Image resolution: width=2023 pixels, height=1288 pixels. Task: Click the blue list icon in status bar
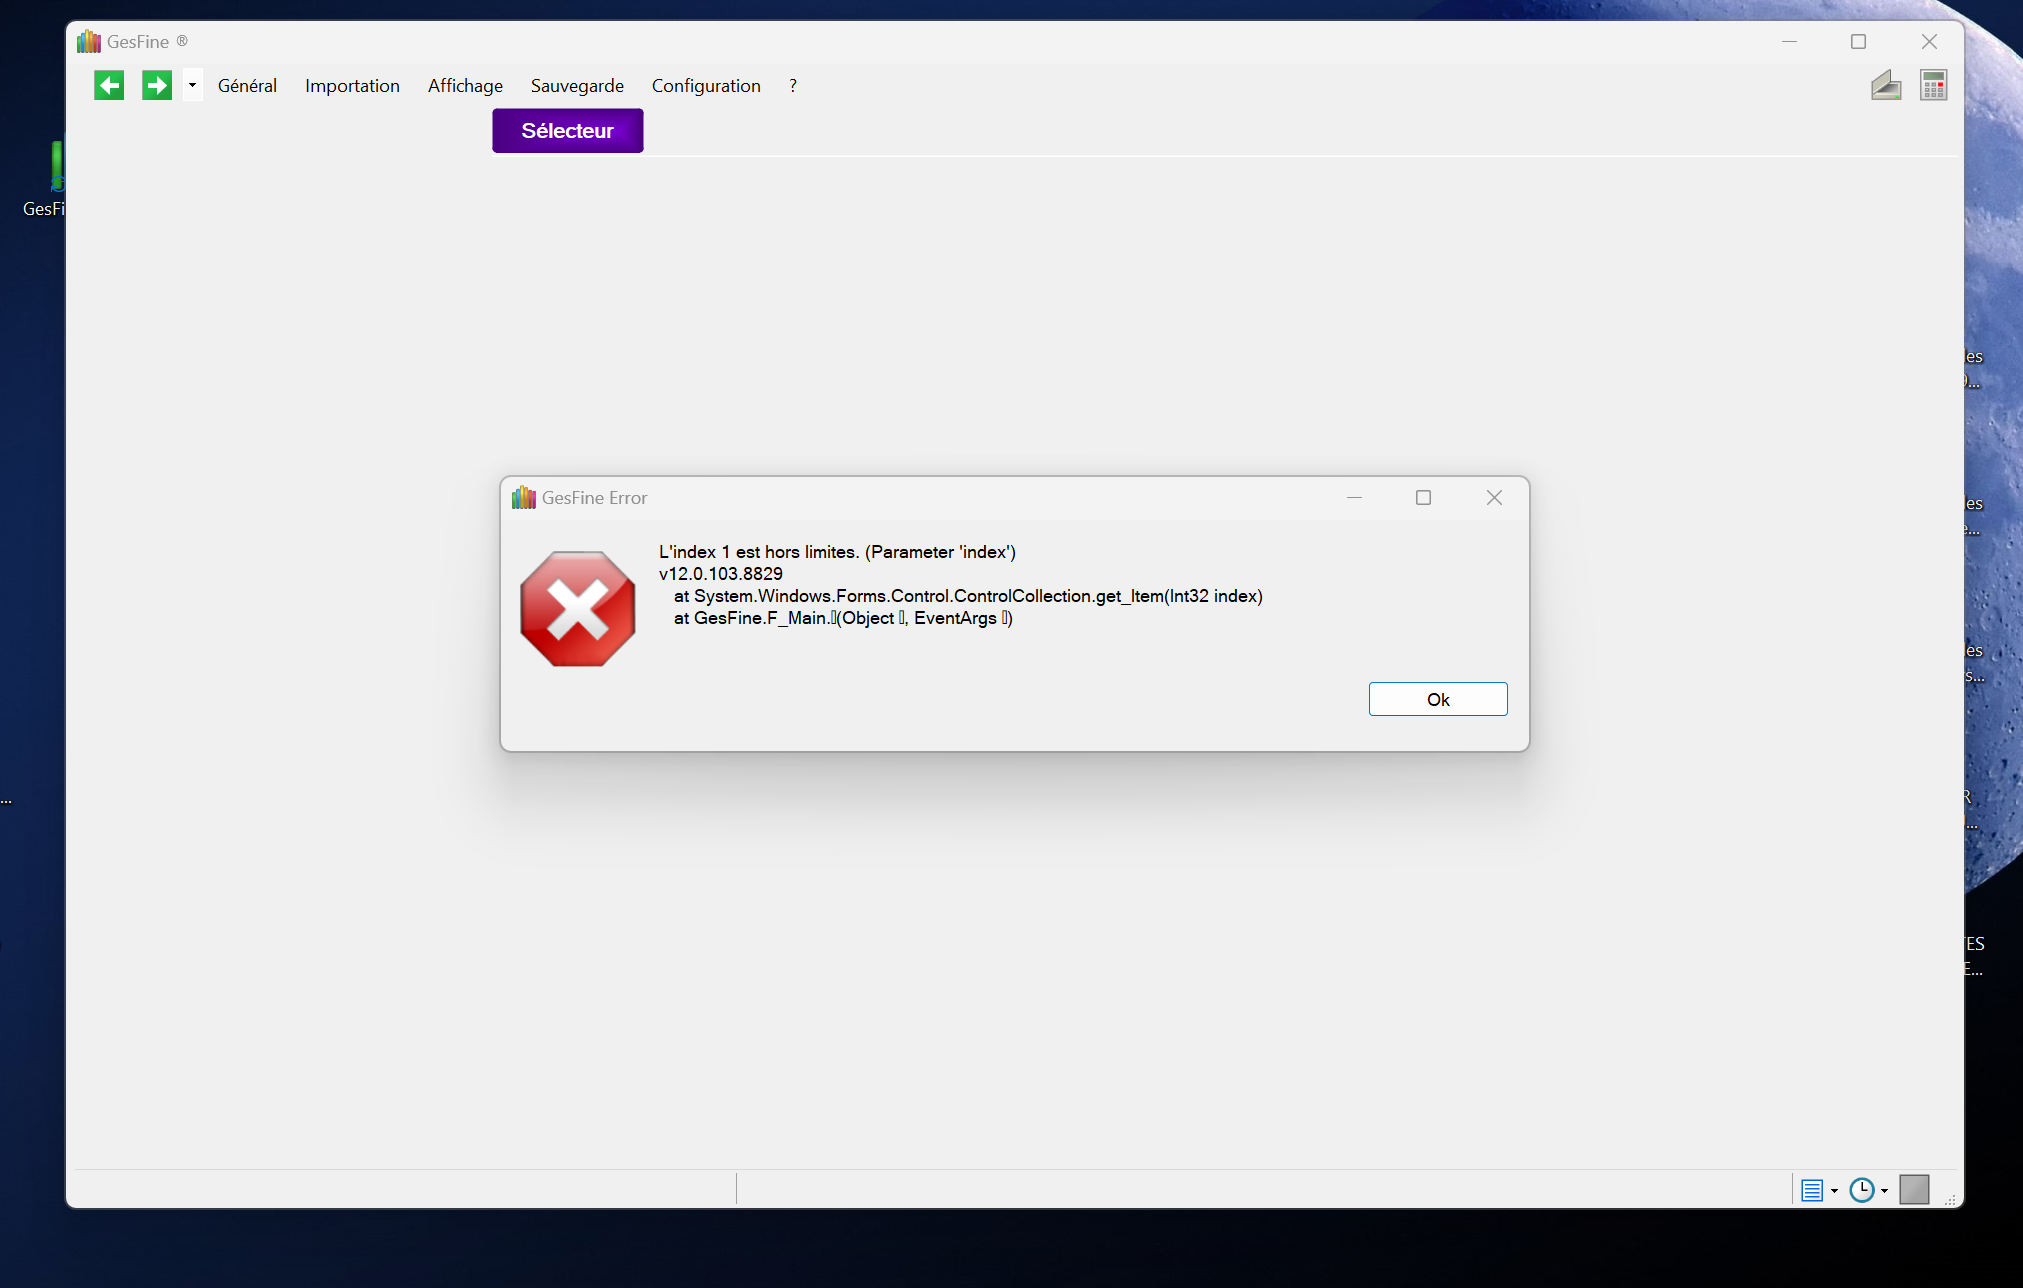tap(1811, 1190)
